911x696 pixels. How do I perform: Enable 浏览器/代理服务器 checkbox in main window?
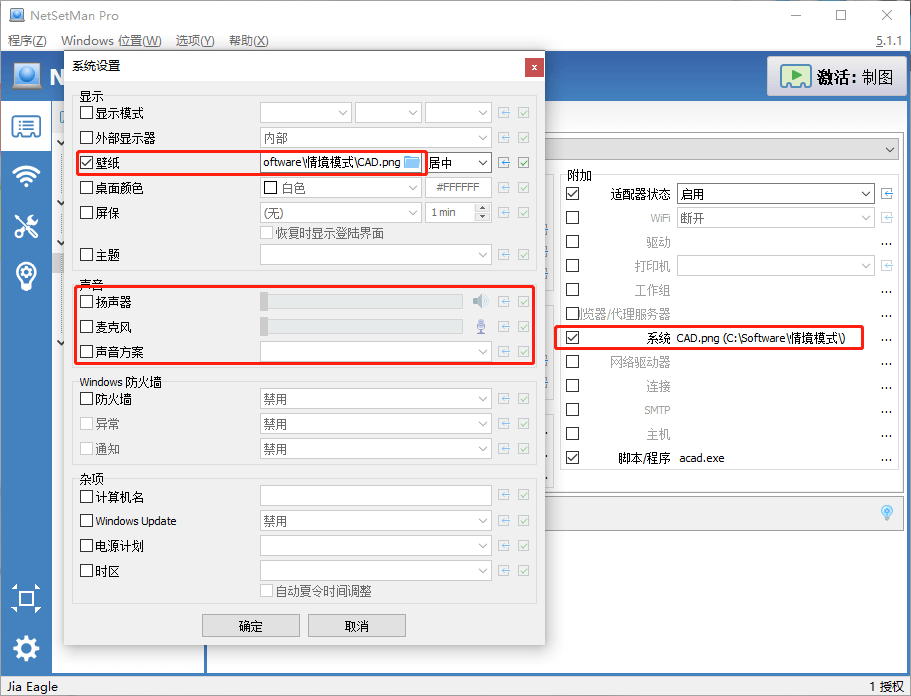pos(572,314)
